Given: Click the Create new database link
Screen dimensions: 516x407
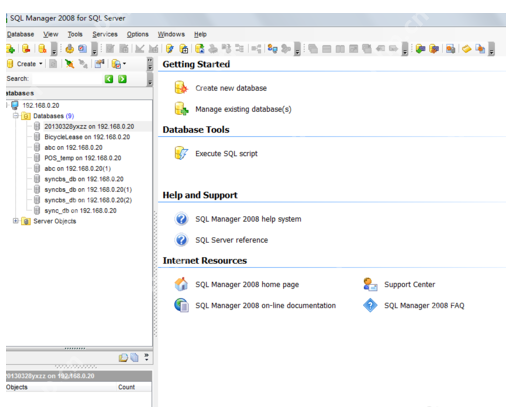Looking at the screenshot, I should tap(231, 88).
